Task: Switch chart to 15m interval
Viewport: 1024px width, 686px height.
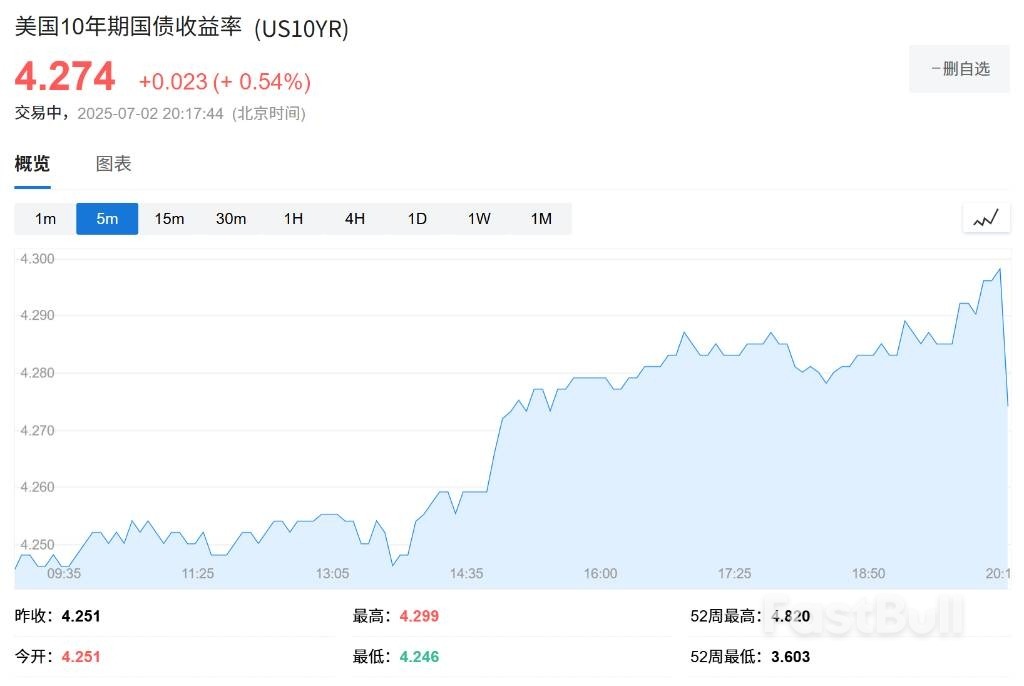Action: coord(169,219)
